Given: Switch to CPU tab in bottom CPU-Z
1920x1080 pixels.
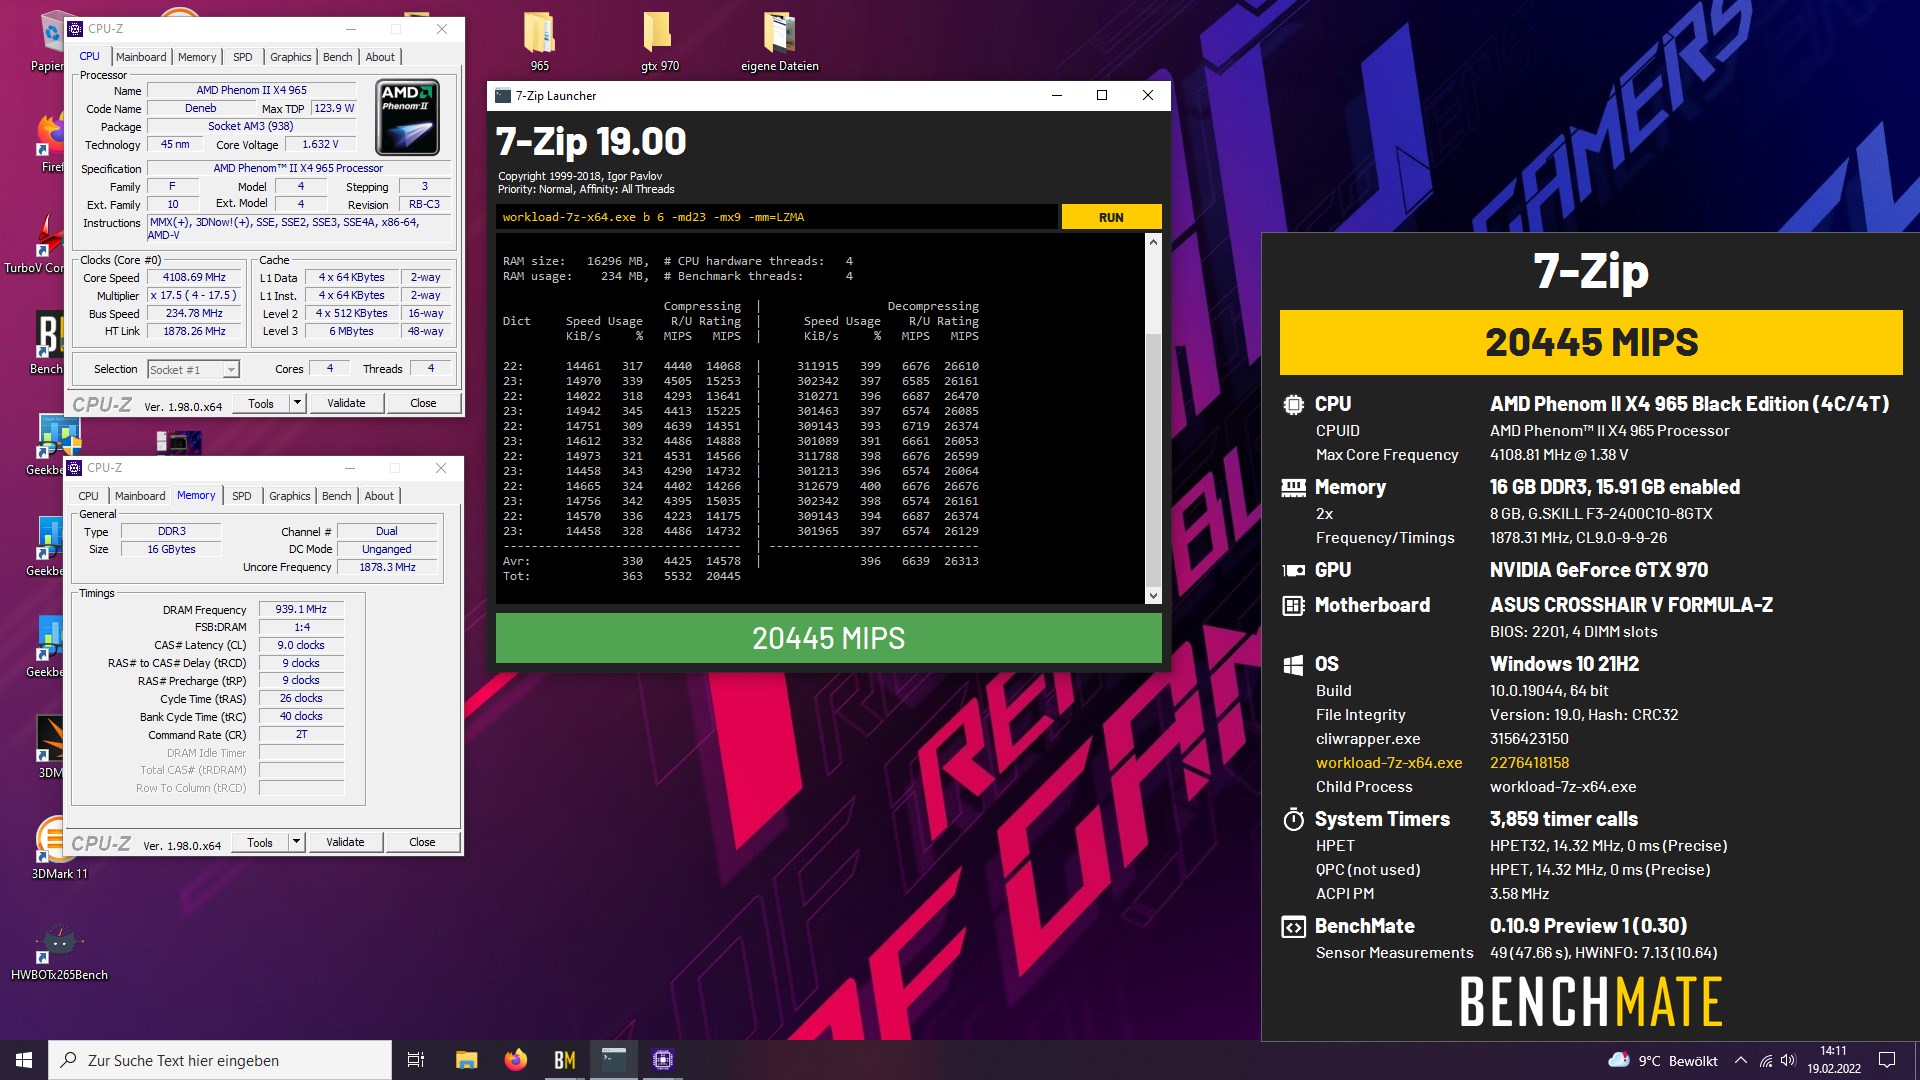Looking at the screenshot, I should (x=88, y=496).
